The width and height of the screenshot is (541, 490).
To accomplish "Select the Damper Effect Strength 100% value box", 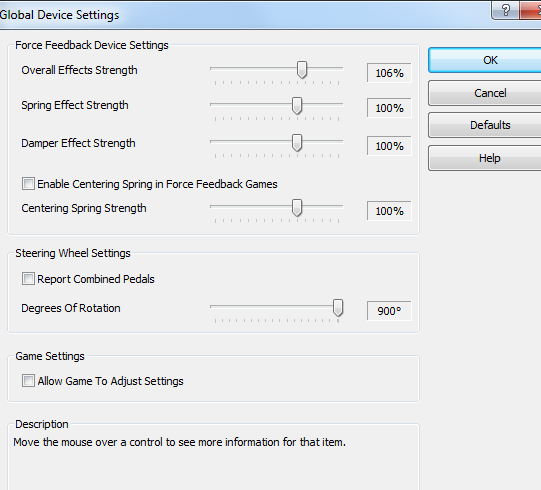I will [x=389, y=146].
